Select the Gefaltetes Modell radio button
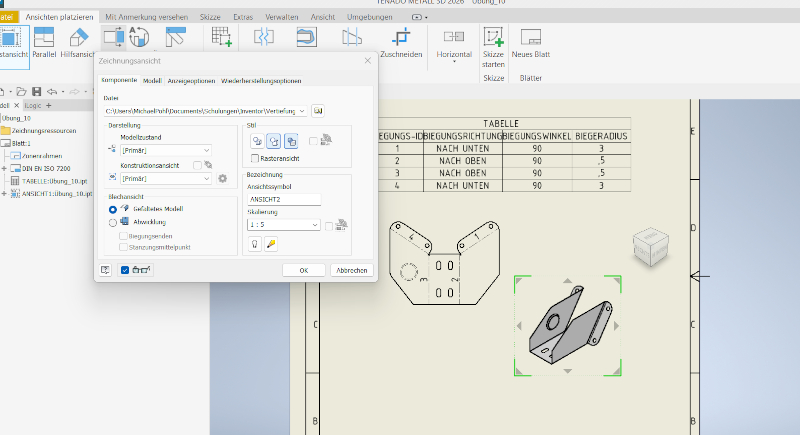The image size is (800, 435). pyautogui.click(x=113, y=209)
